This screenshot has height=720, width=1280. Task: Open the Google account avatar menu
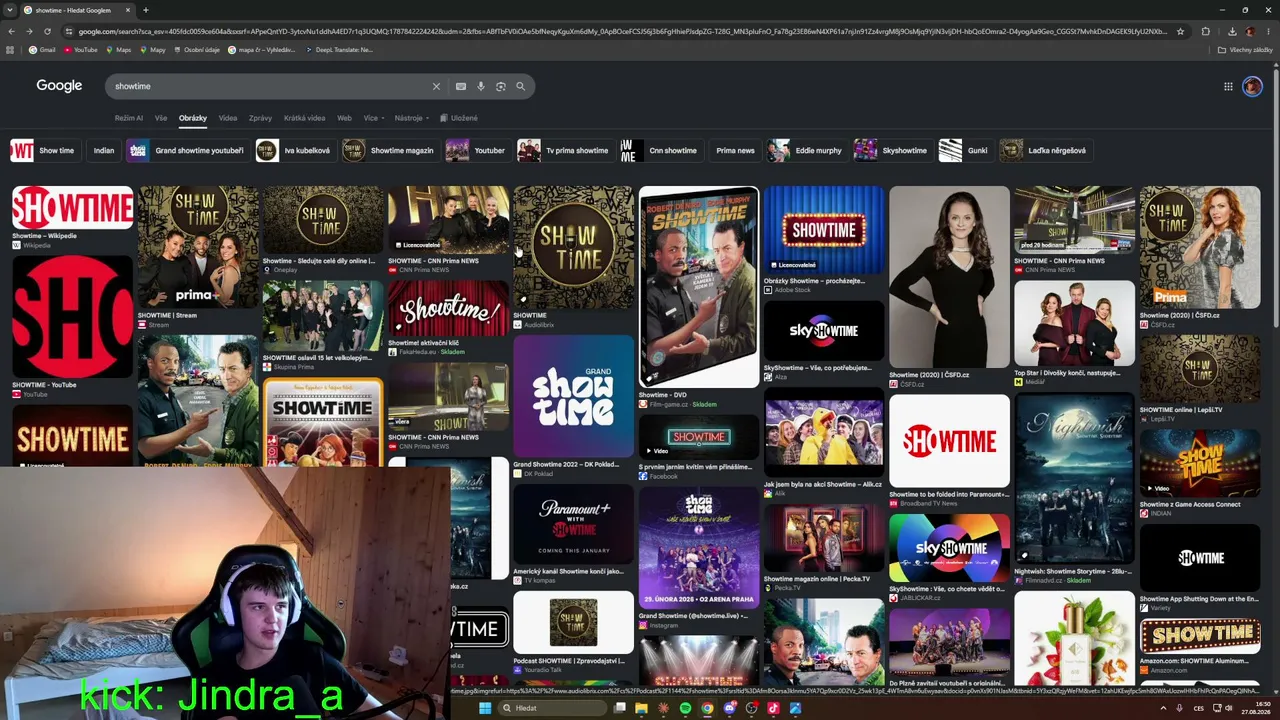click(1252, 86)
